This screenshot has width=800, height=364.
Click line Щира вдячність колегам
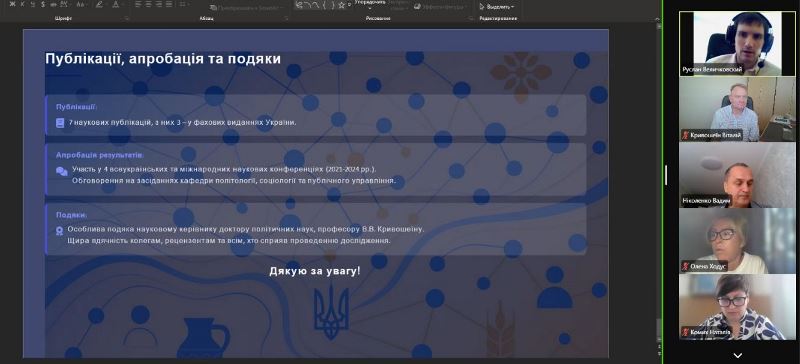point(229,240)
